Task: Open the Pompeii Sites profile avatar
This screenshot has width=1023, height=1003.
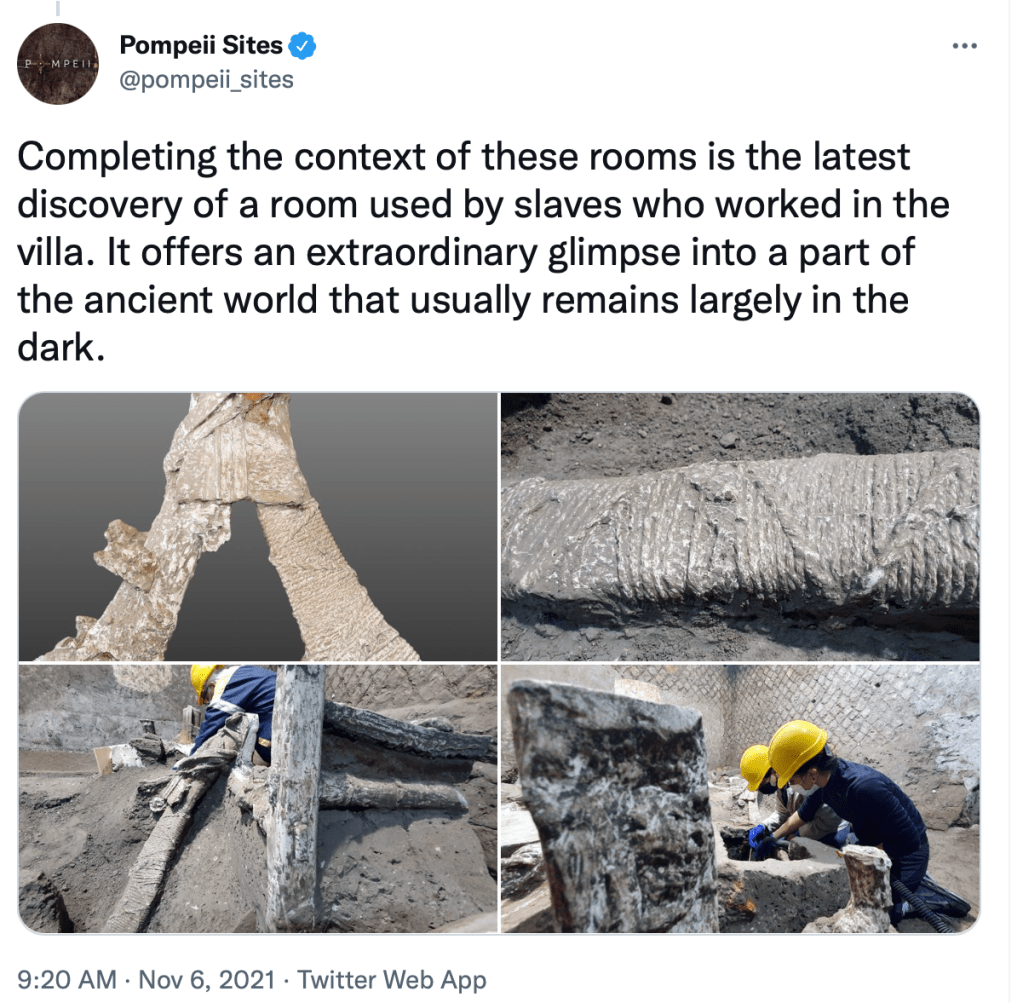Action: click(x=57, y=63)
